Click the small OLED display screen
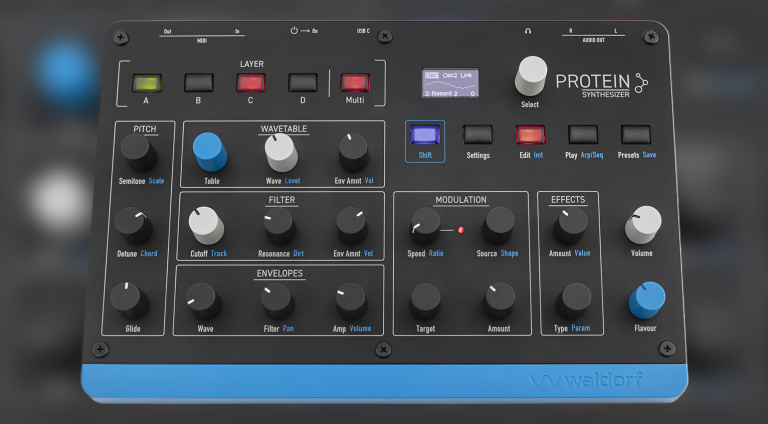 449,83
